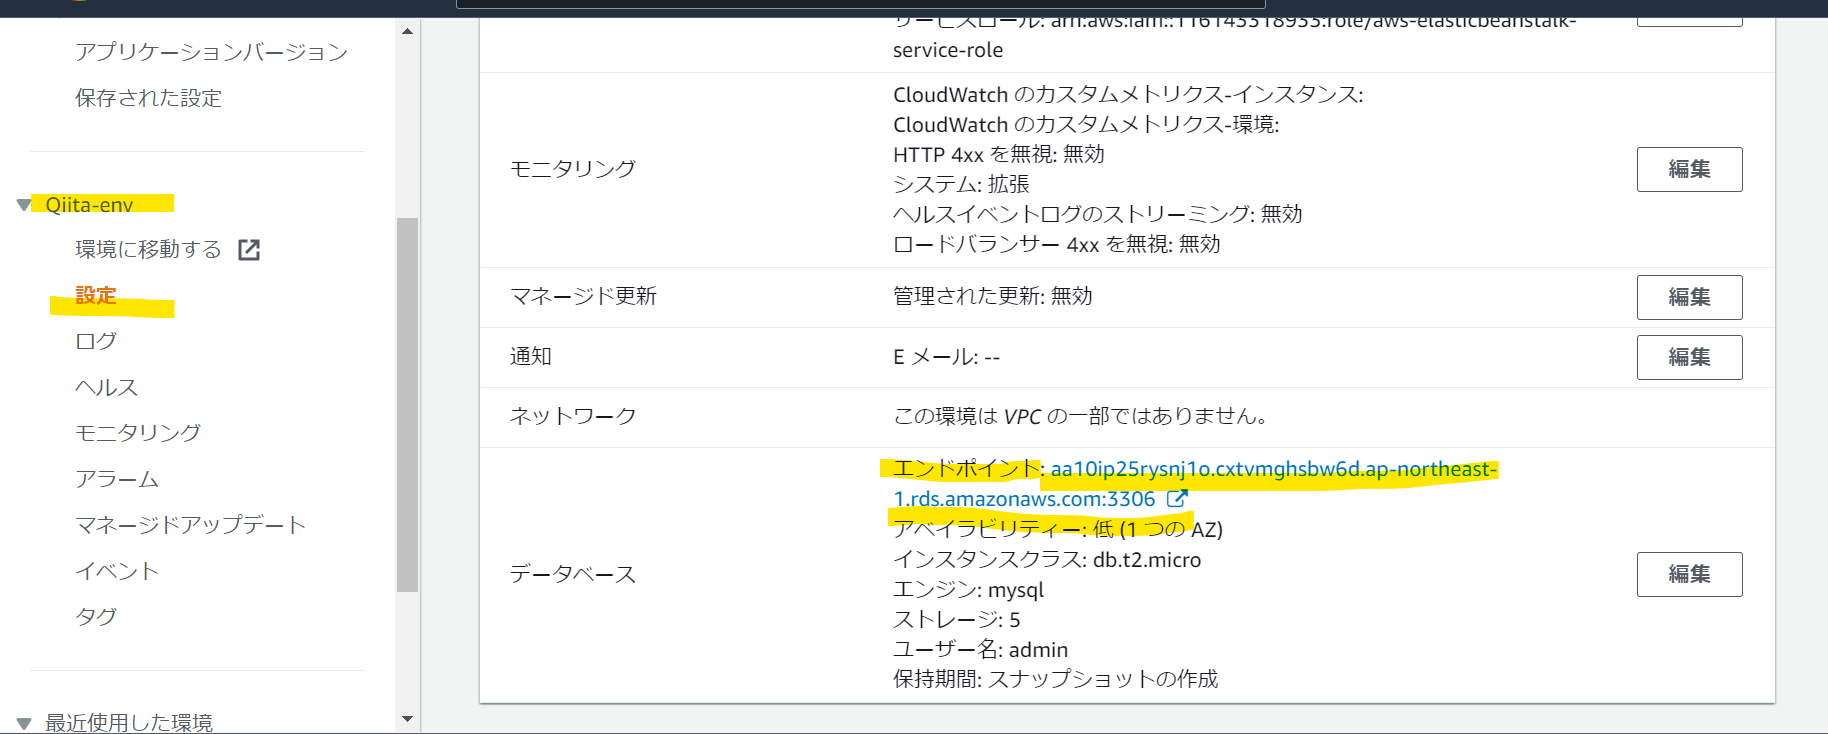The width and height of the screenshot is (1828, 734).
Task: Go to 環境に移動する link
Action: tap(148, 249)
